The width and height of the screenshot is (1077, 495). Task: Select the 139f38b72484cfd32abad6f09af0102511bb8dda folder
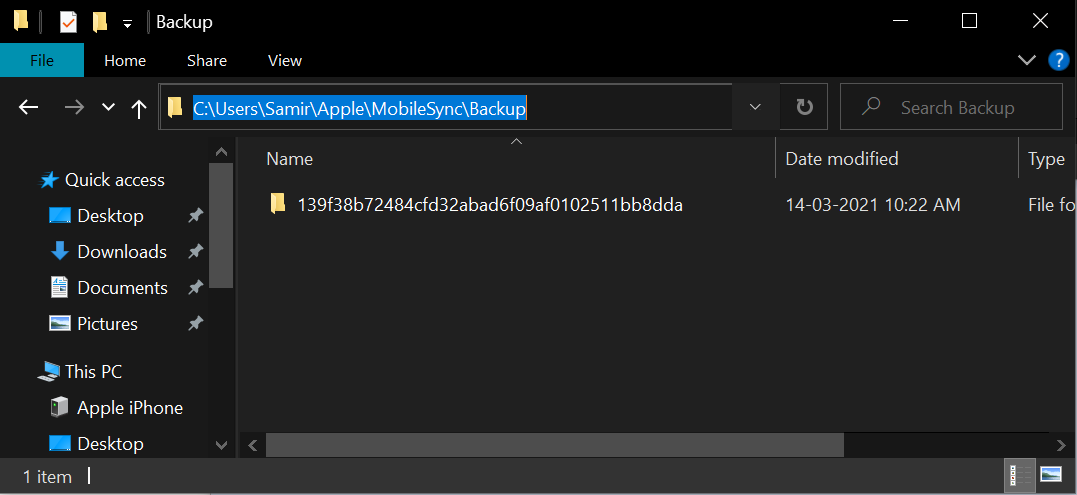click(x=490, y=205)
